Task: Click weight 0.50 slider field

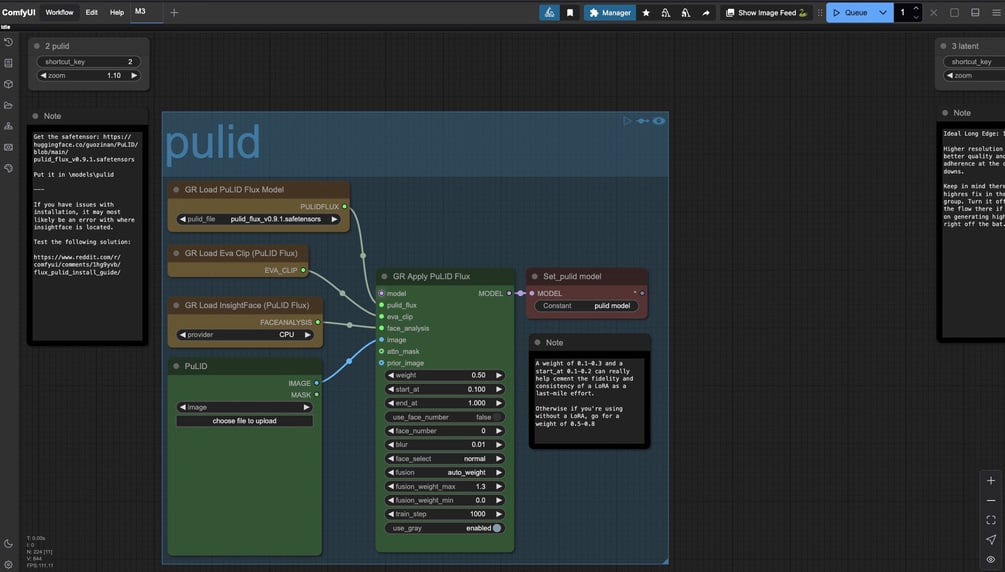Action: pos(444,375)
